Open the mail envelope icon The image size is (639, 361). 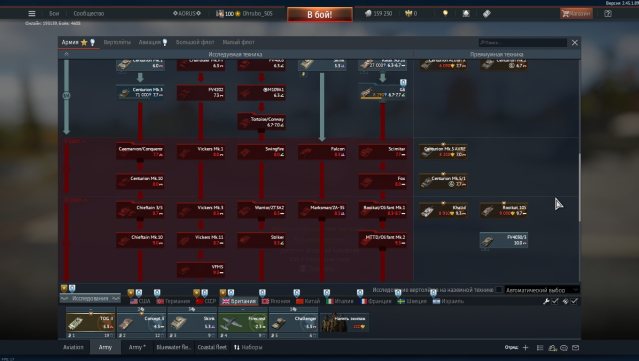pyautogui.click(x=575, y=348)
